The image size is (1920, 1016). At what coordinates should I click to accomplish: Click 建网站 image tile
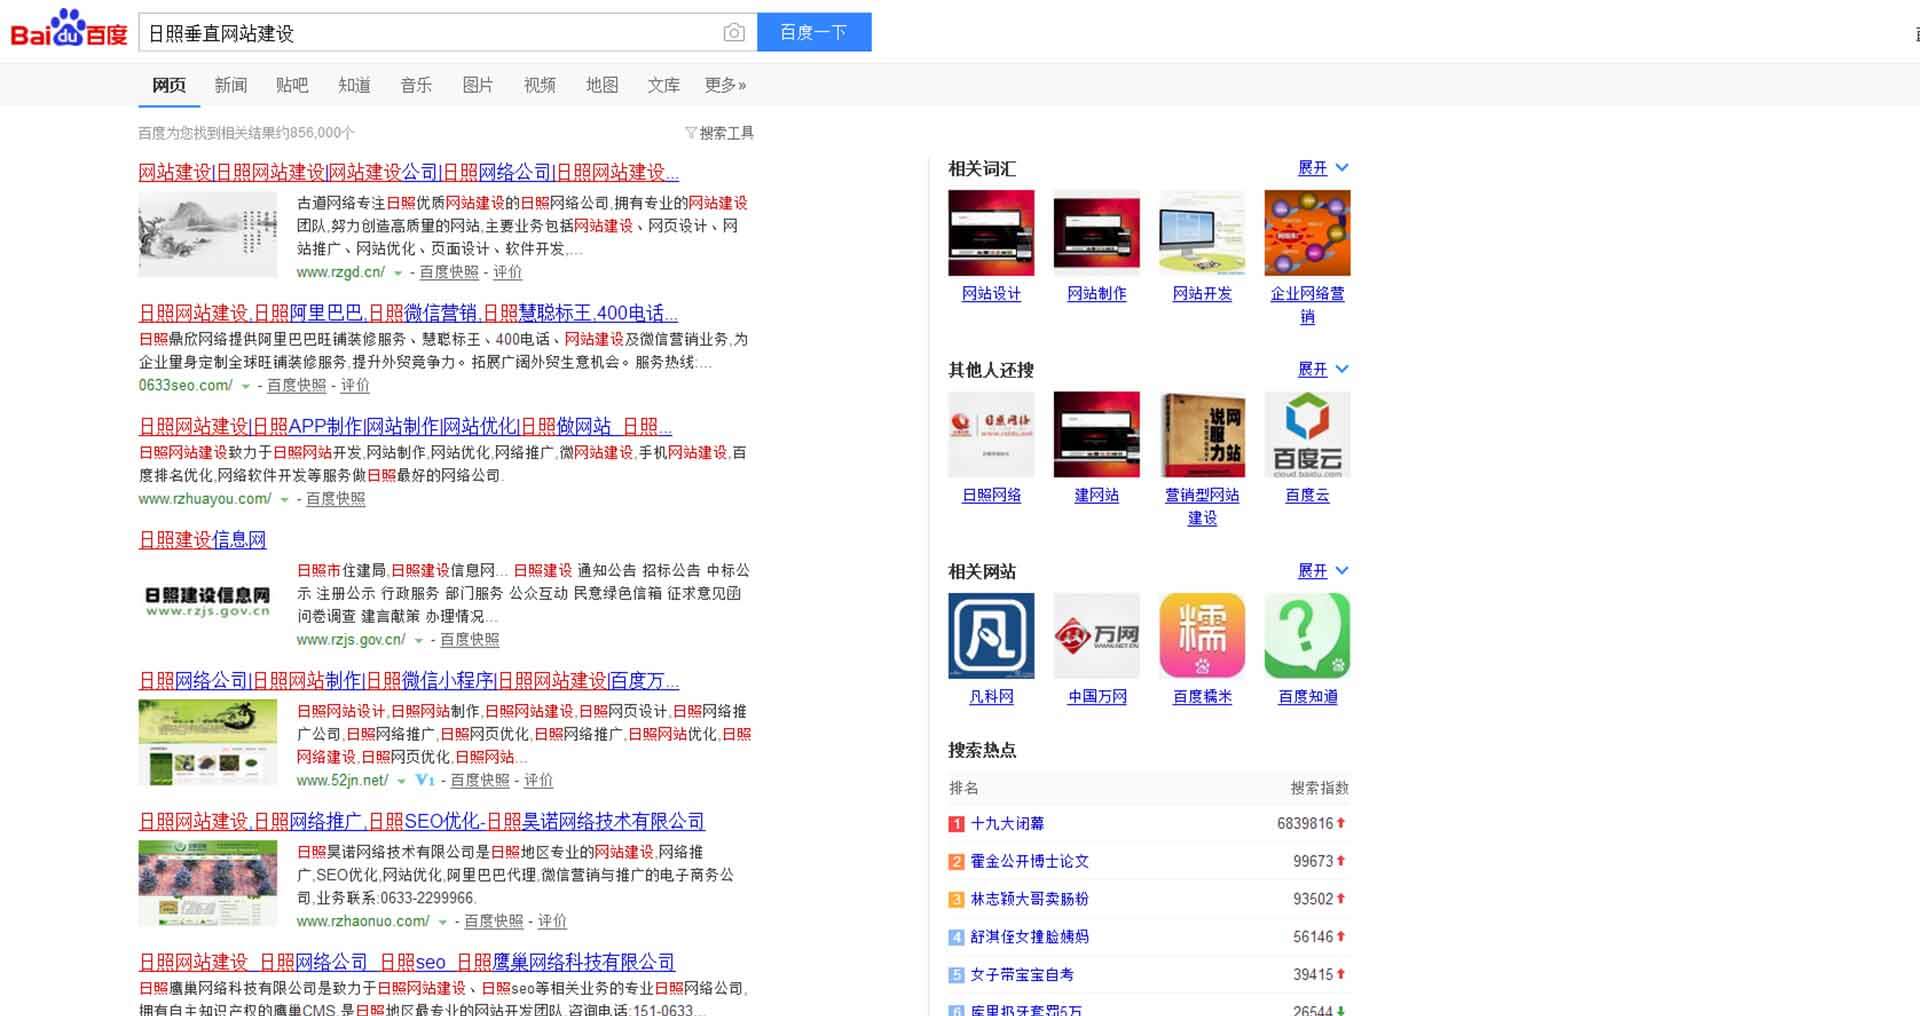(x=1097, y=434)
